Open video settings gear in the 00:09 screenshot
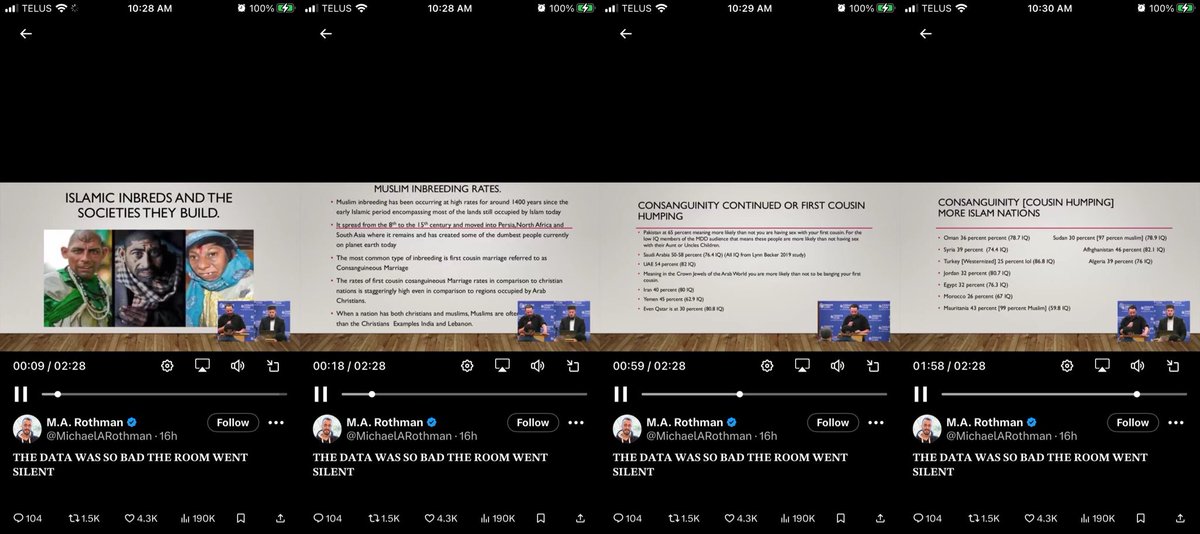Viewport: 1200px width, 534px height. pos(167,366)
